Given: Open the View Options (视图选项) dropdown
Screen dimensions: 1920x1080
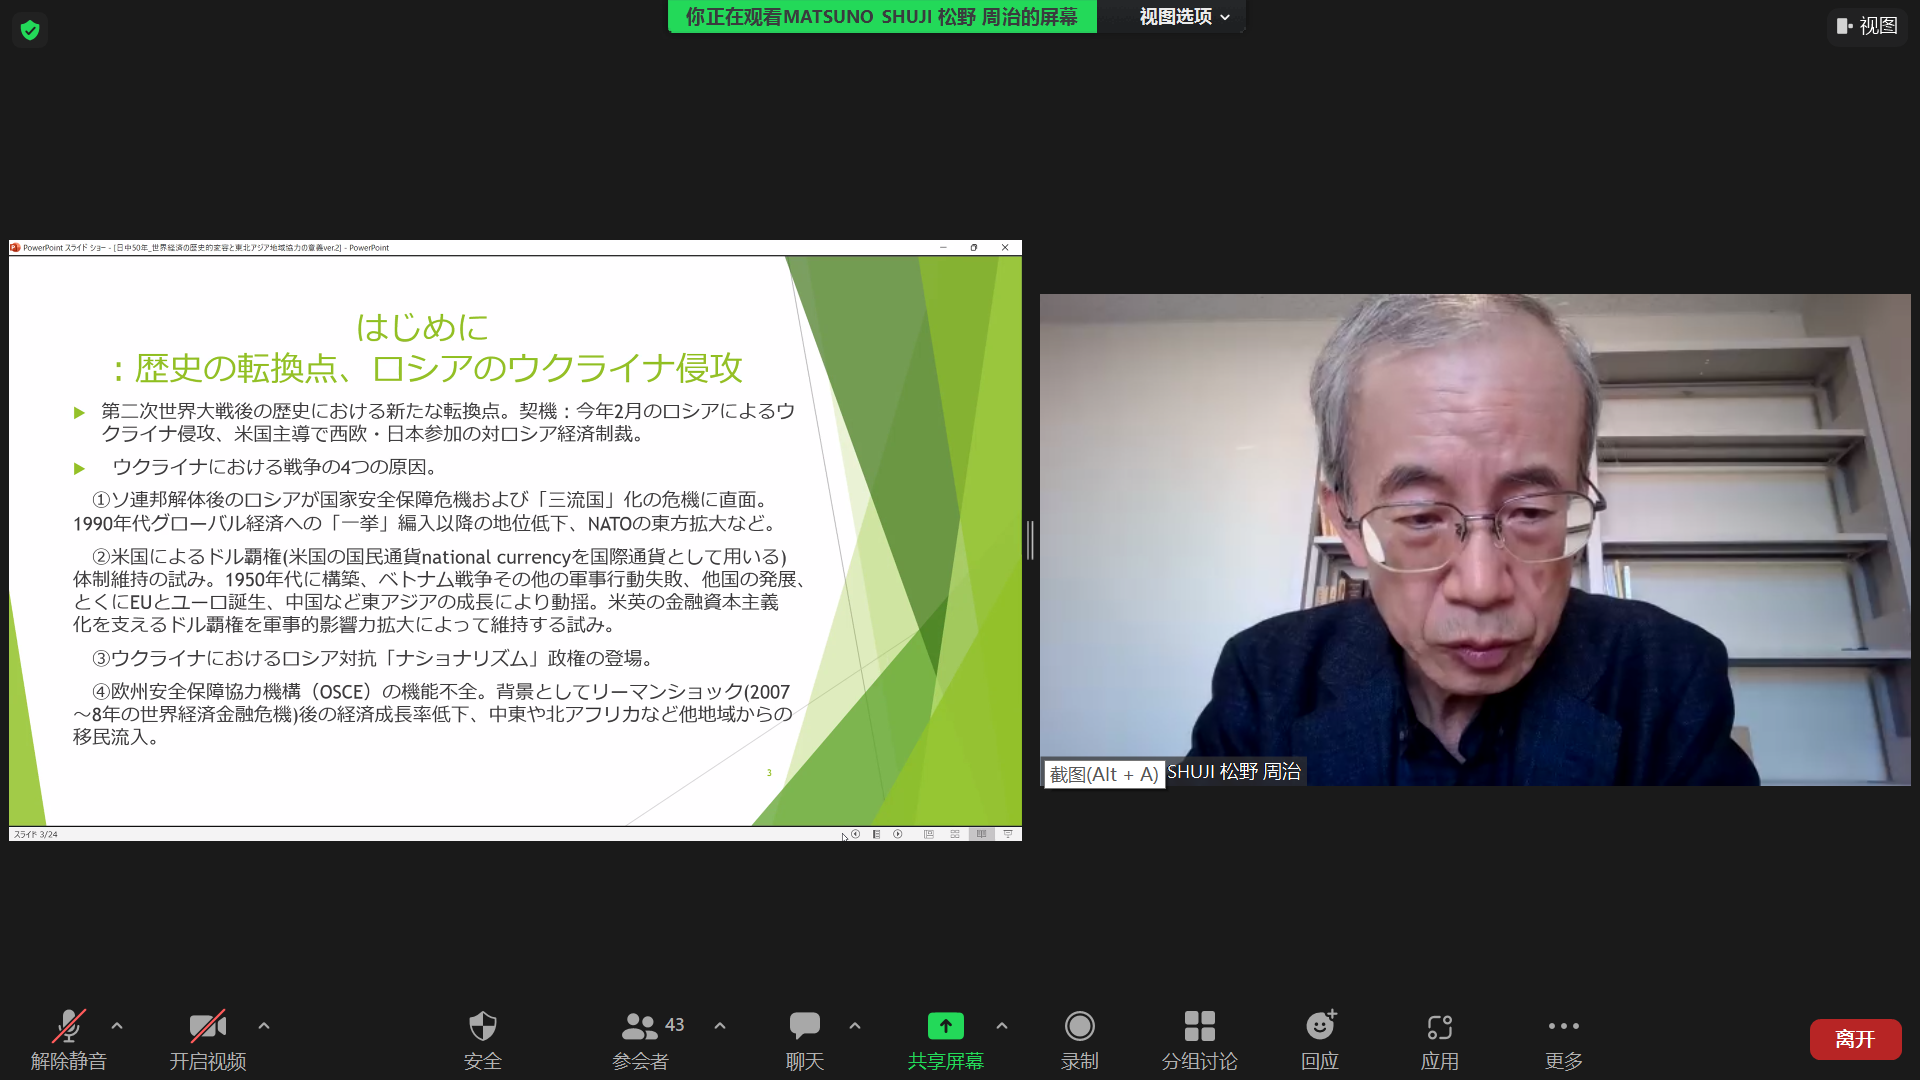Looking at the screenshot, I should tap(1184, 17).
